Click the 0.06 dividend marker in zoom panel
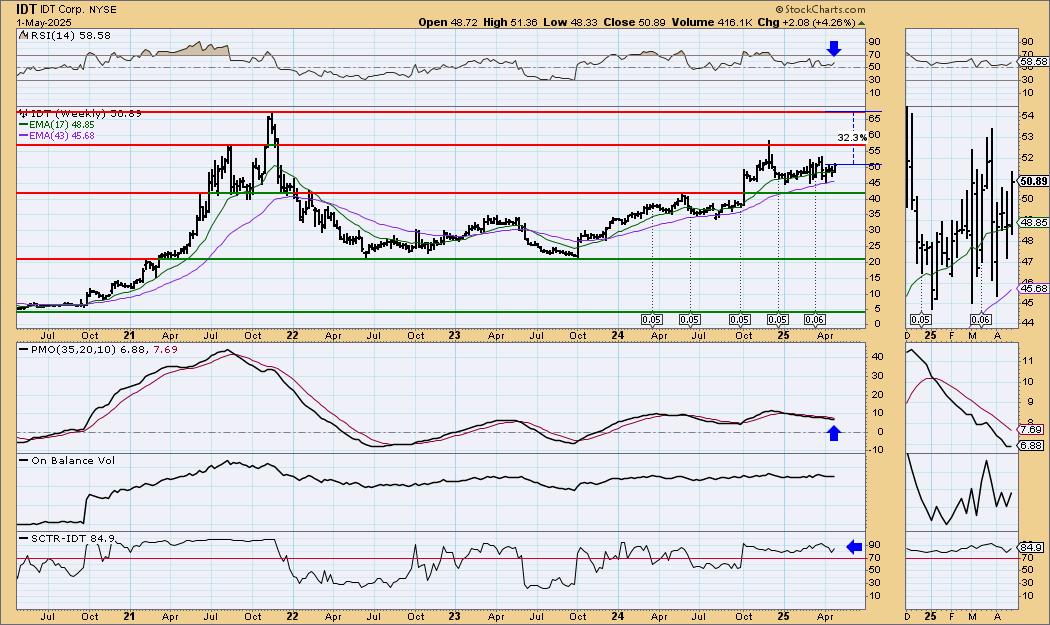 click(981, 320)
